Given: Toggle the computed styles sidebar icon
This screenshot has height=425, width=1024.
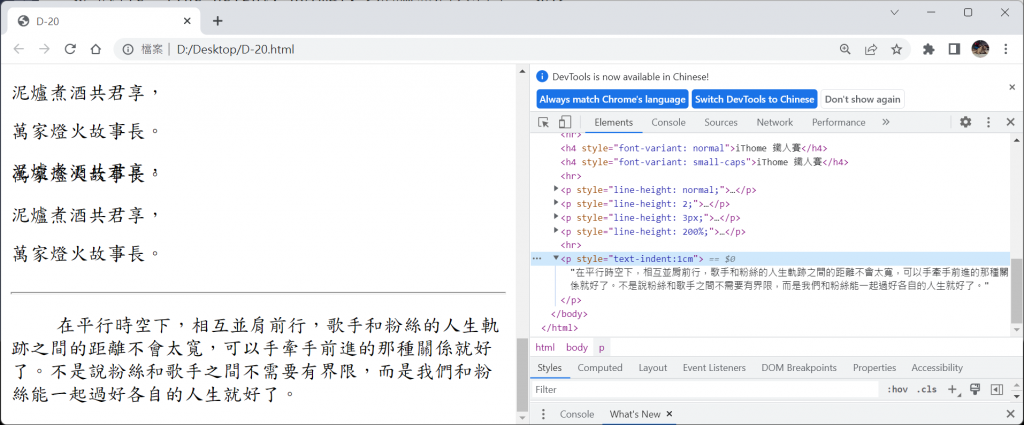Looking at the screenshot, I should point(997,390).
